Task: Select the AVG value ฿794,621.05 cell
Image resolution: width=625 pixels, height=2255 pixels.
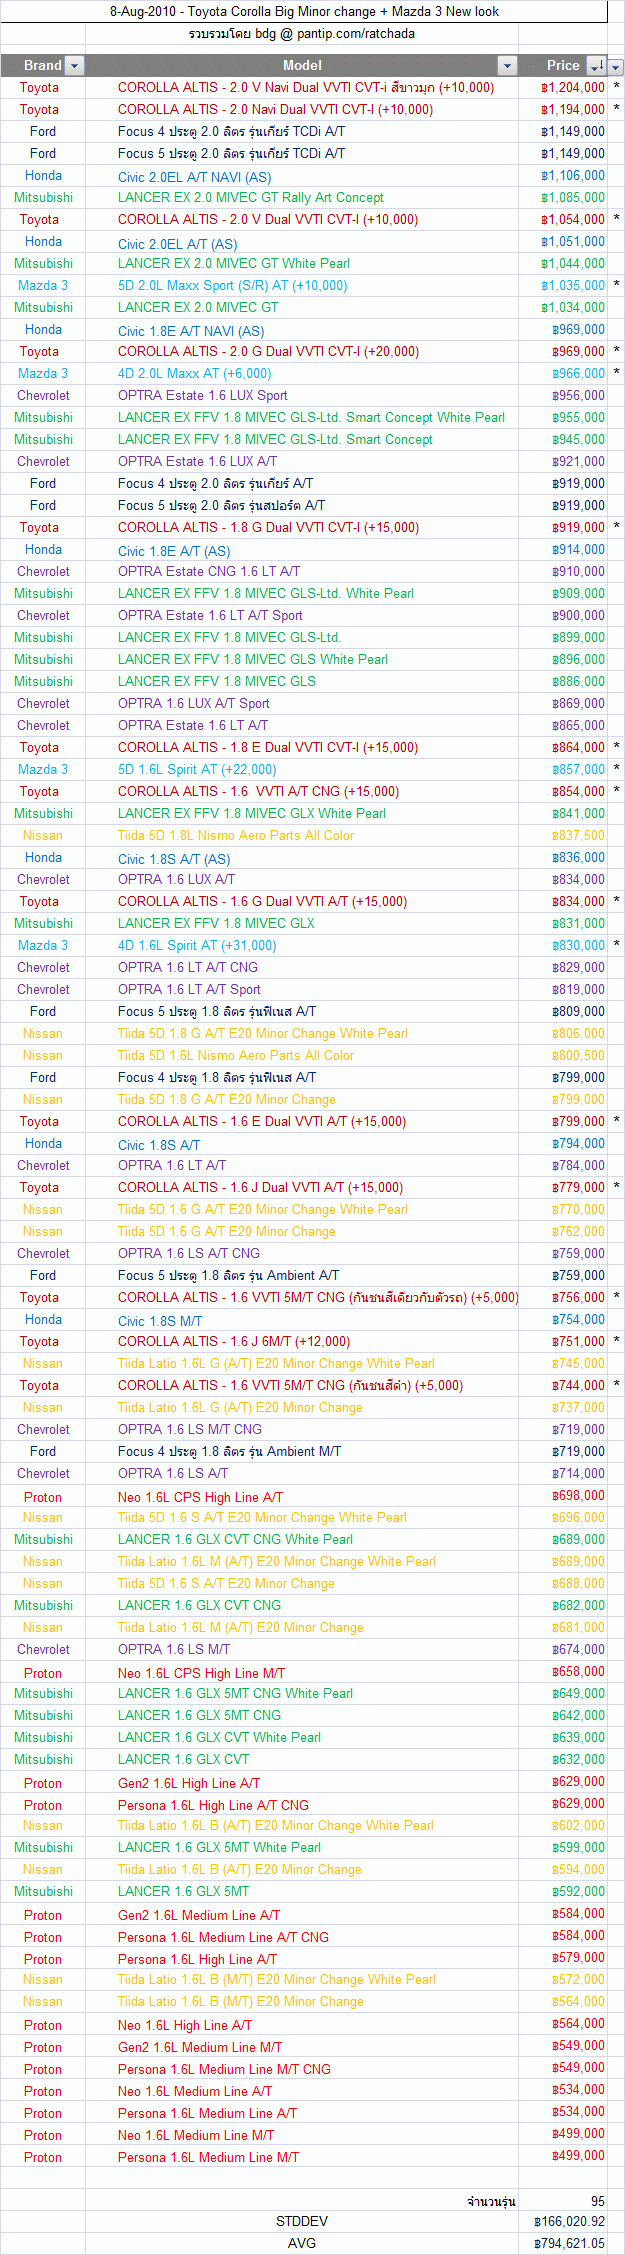Action: (x=569, y=2243)
